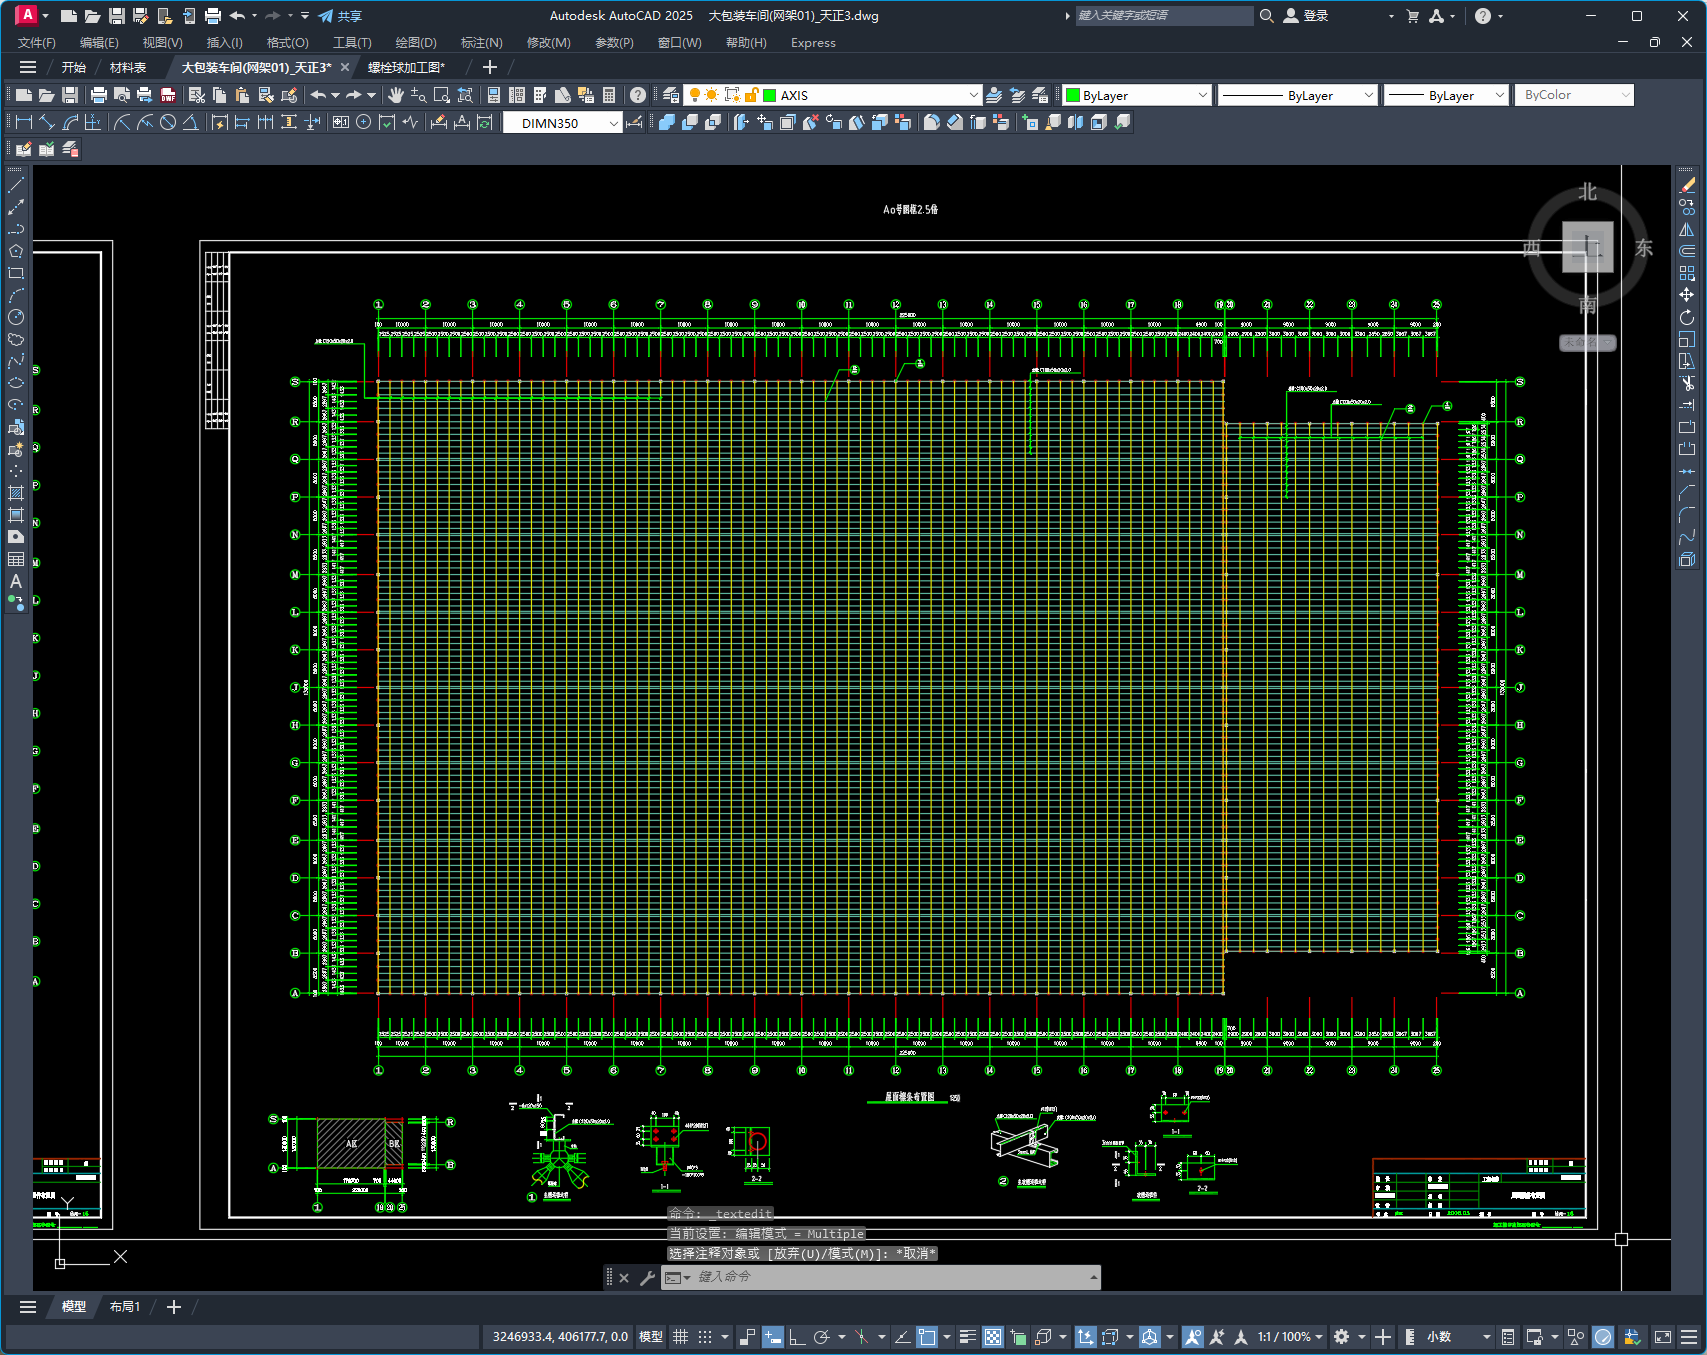Click the 登录 sign-in button
This screenshot has height=1355, width=1707.
[1306, 16]
